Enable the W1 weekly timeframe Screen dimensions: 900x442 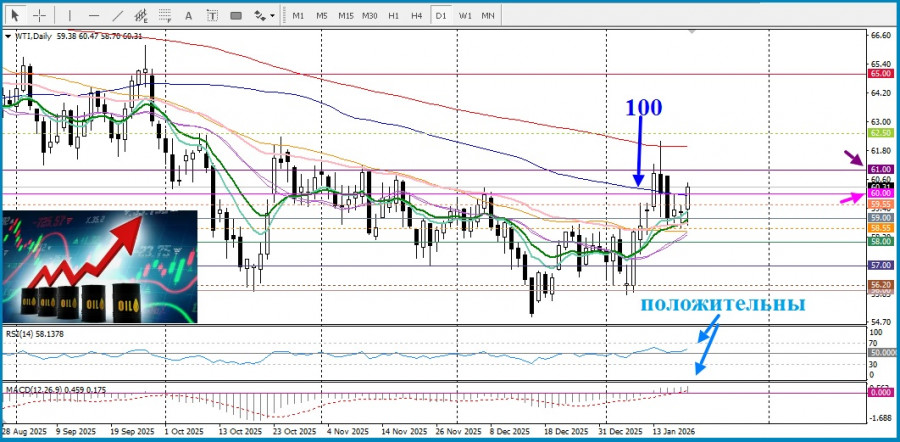click(x=465, y=15)
